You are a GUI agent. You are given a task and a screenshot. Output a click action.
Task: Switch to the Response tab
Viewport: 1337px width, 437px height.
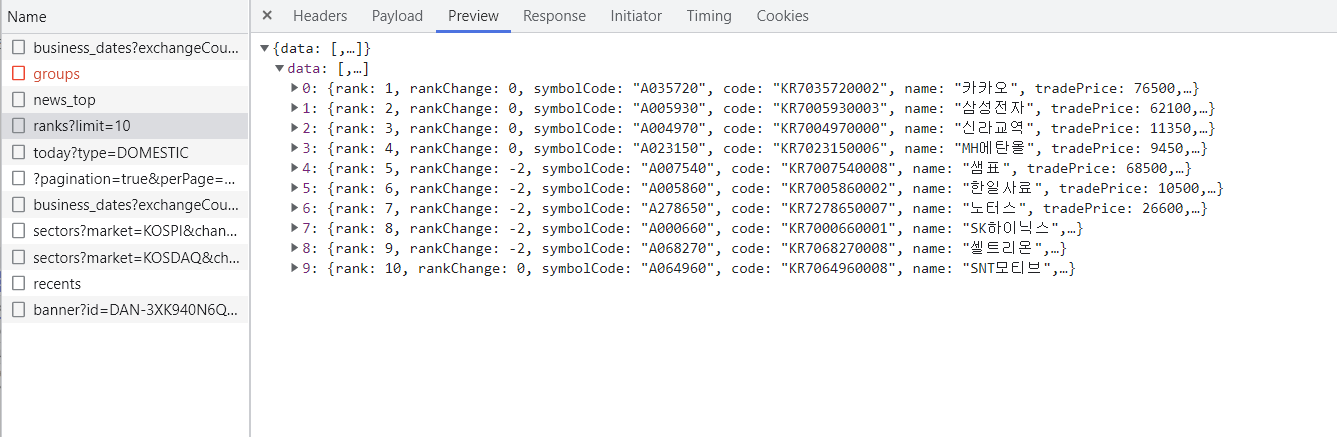tap(554, 16)
